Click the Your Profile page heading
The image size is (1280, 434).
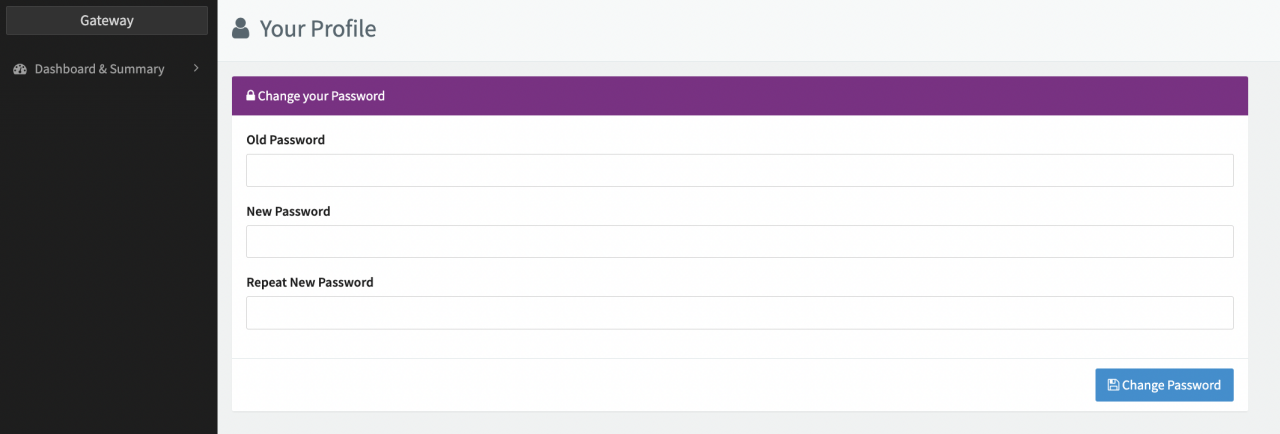click(317, 29)
